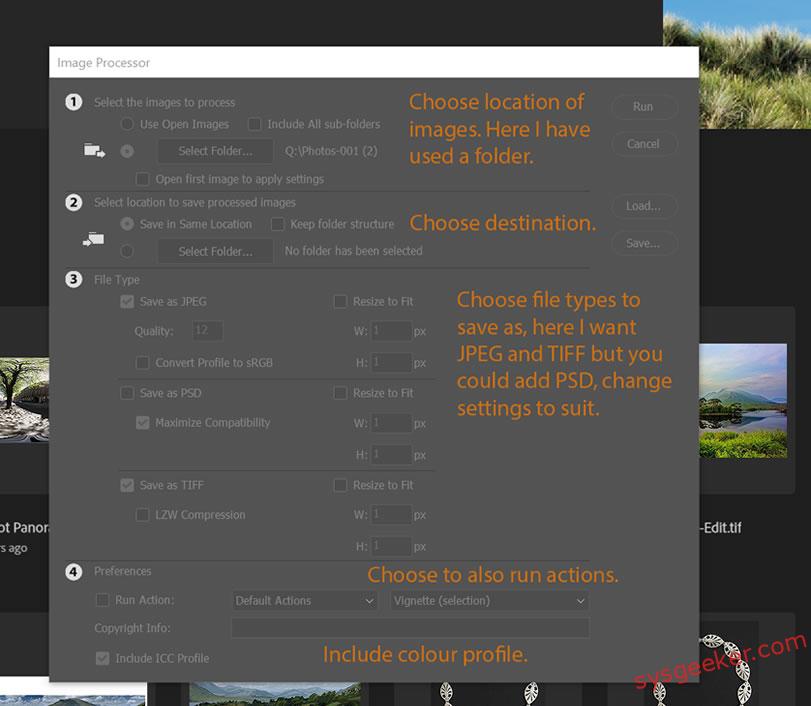Click the Run button
811x706 pixels.
644,107
